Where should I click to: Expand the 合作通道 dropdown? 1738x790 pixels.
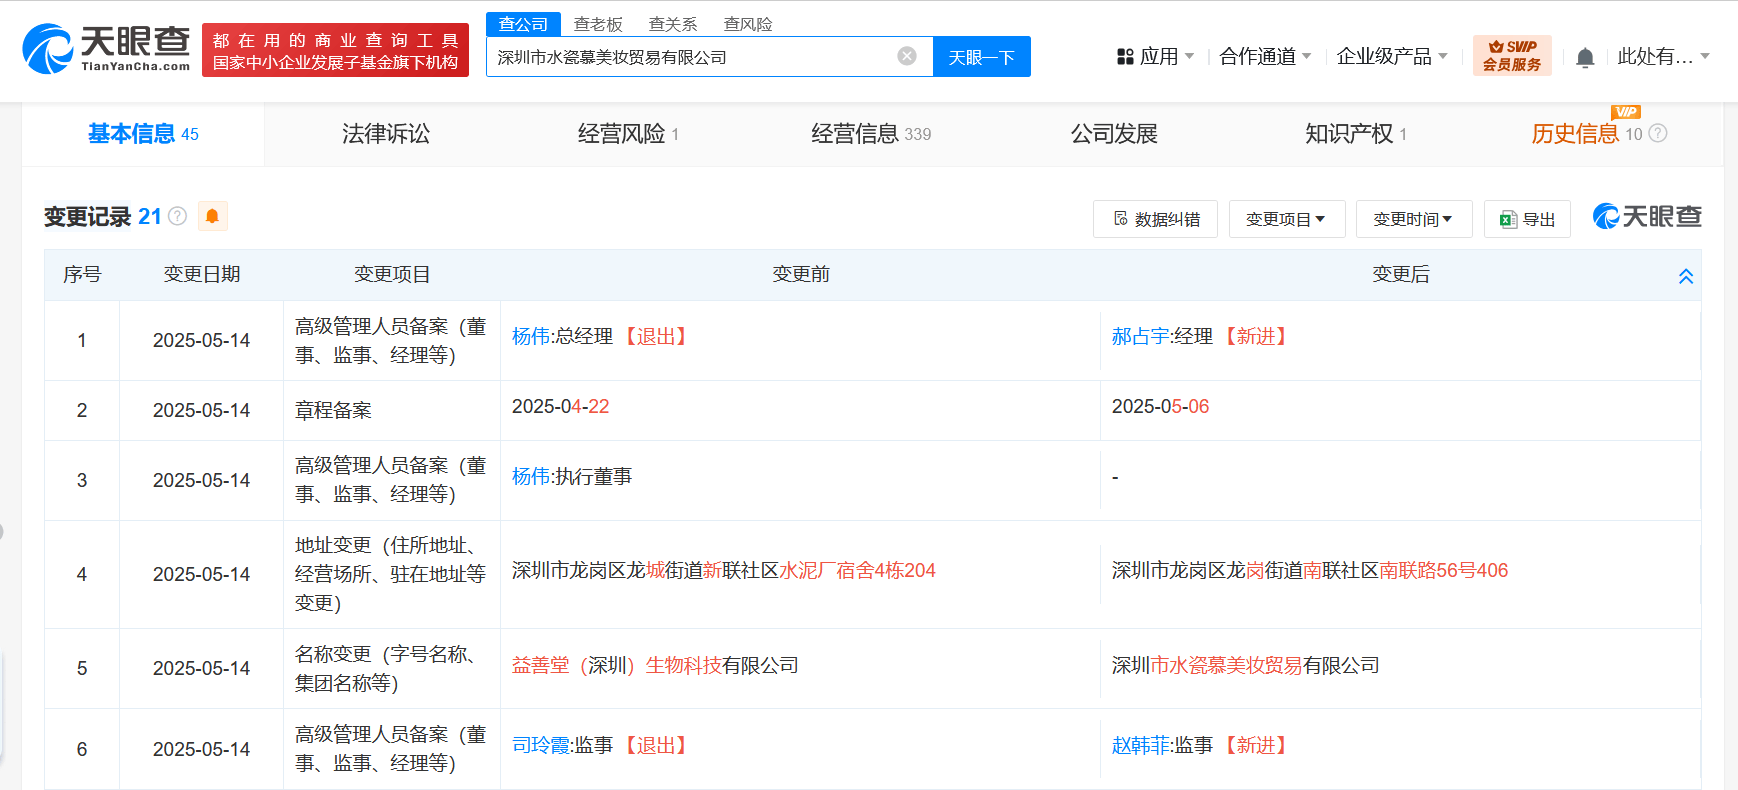1265,56
